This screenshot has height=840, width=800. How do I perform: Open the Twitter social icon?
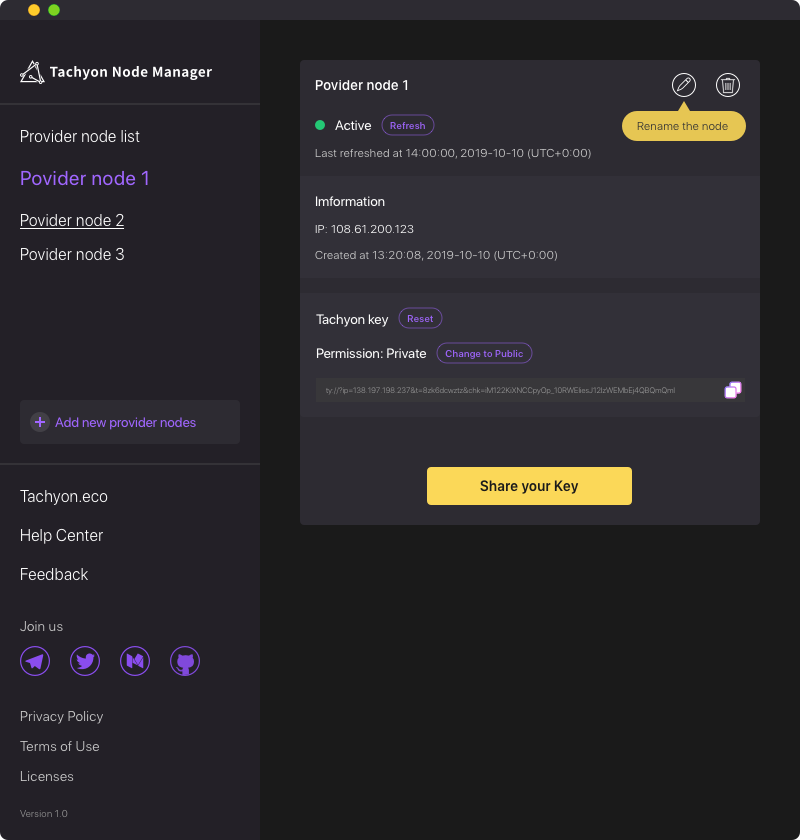tap(85, 661)
